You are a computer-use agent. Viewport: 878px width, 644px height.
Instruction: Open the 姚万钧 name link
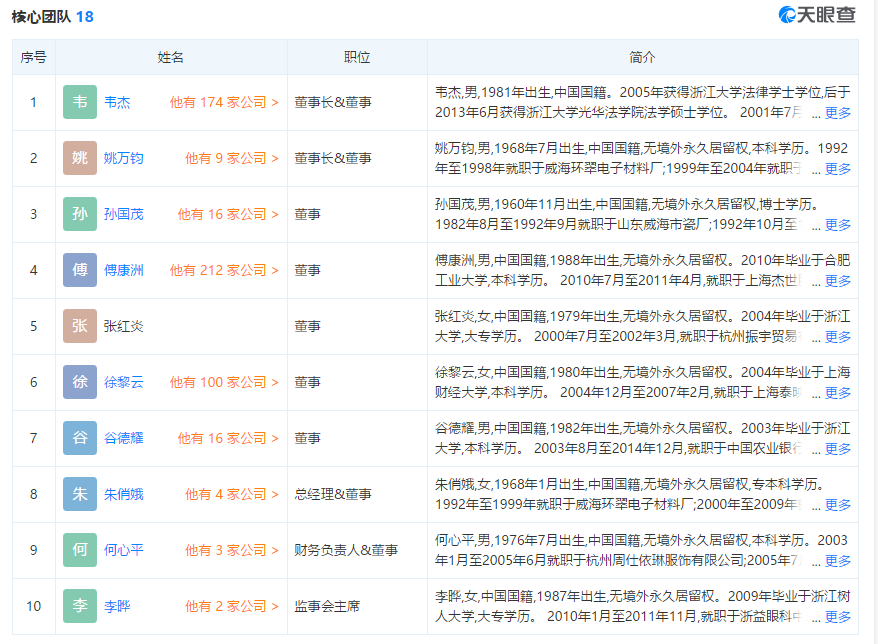point(124,158)
